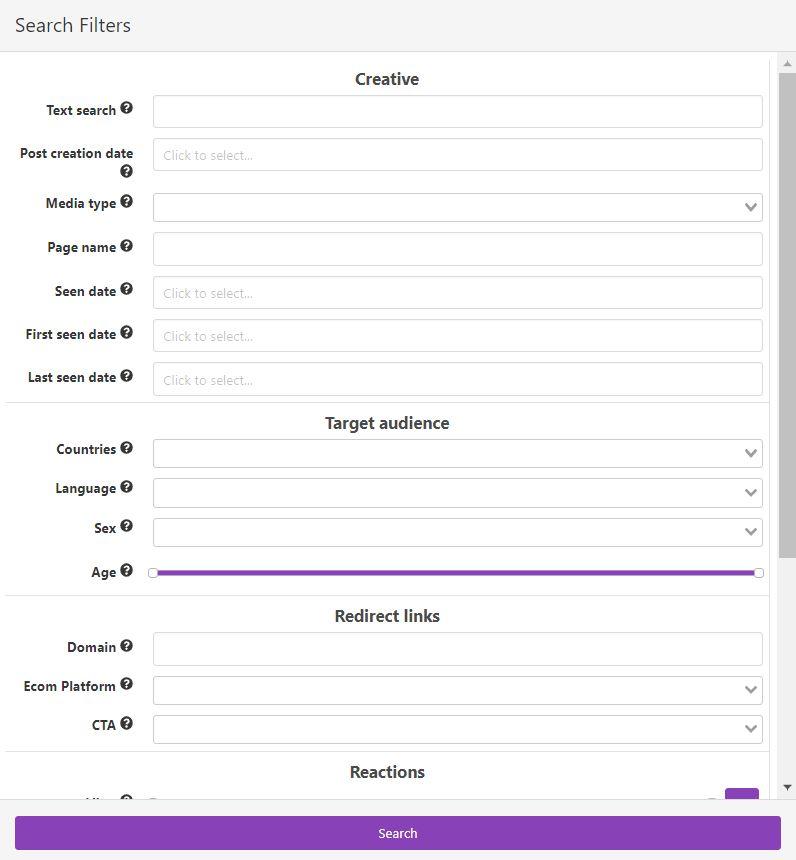Click the Language help question mark

(126, 486)
